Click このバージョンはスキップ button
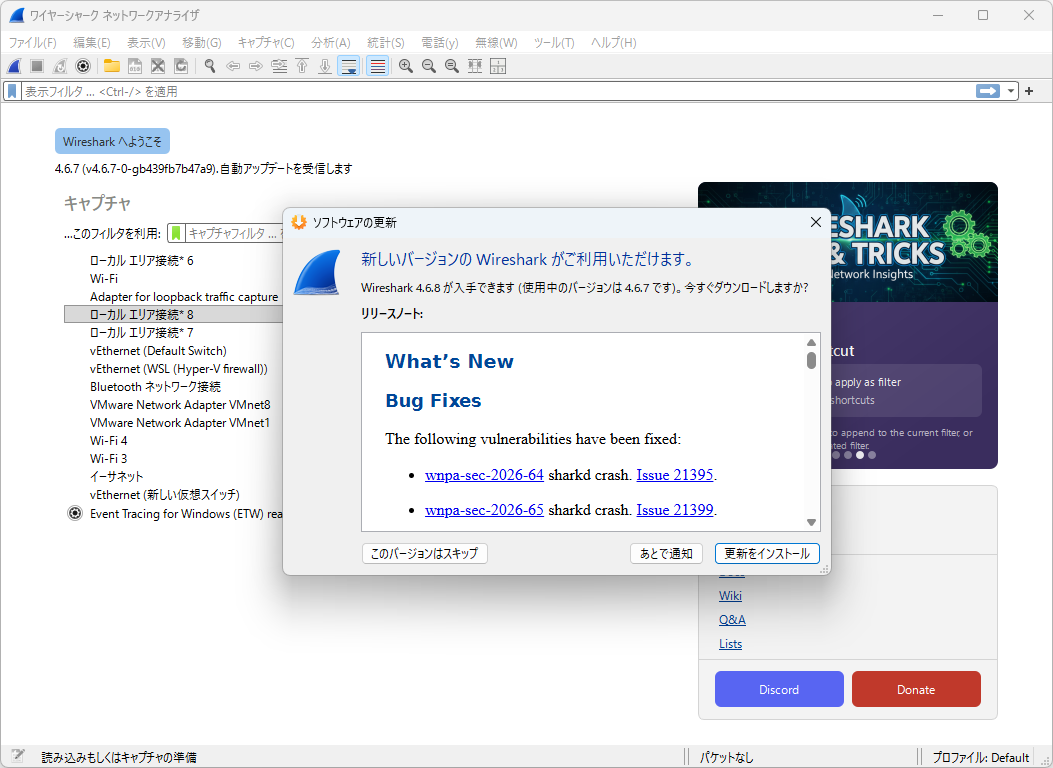 424,553
